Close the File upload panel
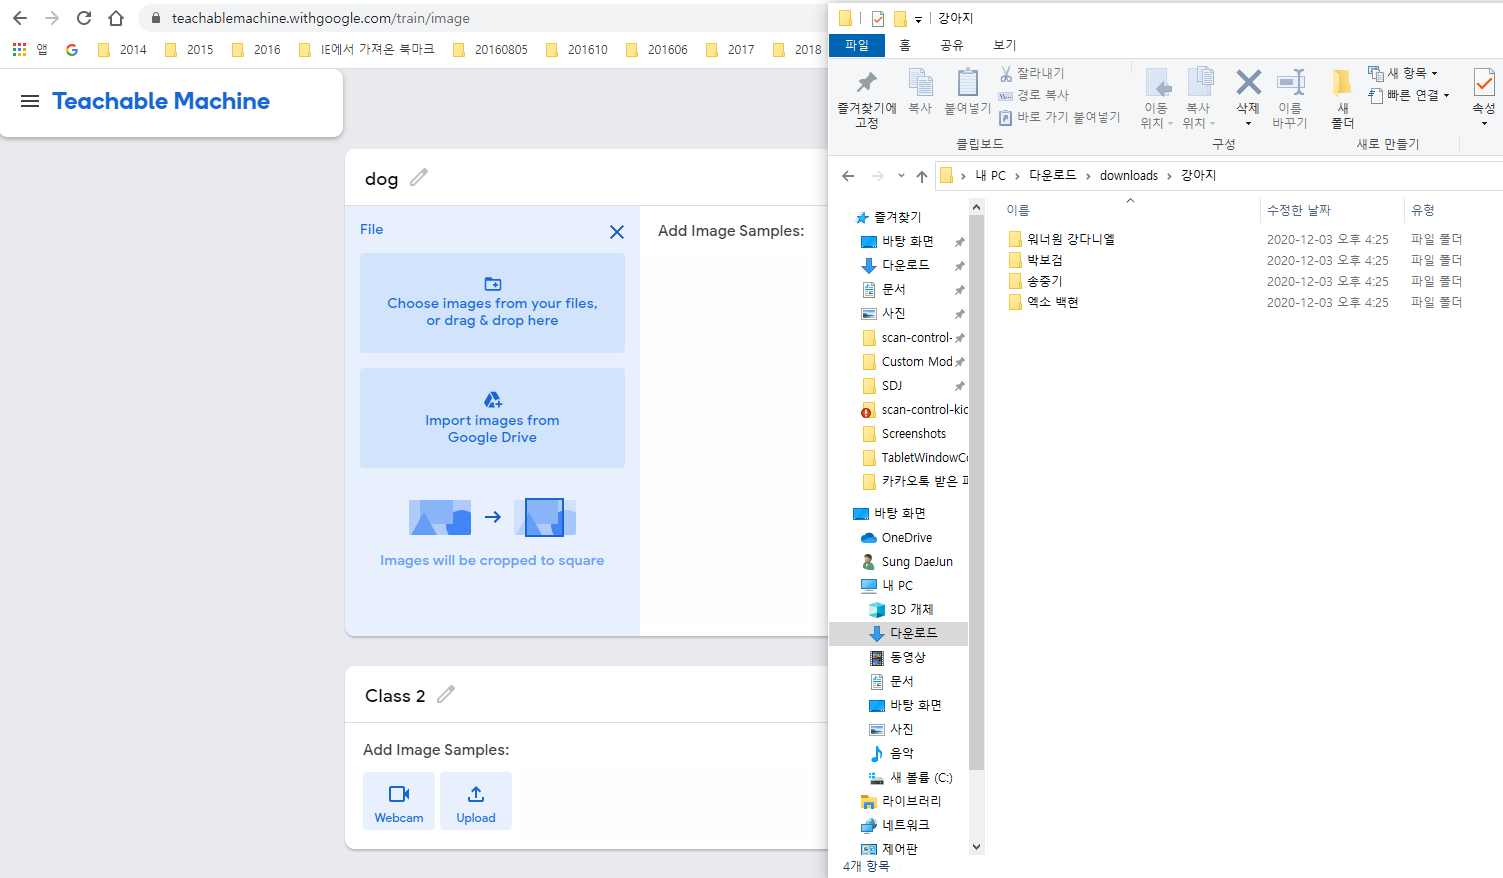The width and height of the screenshot is (1503, 878). click(617, 232)
